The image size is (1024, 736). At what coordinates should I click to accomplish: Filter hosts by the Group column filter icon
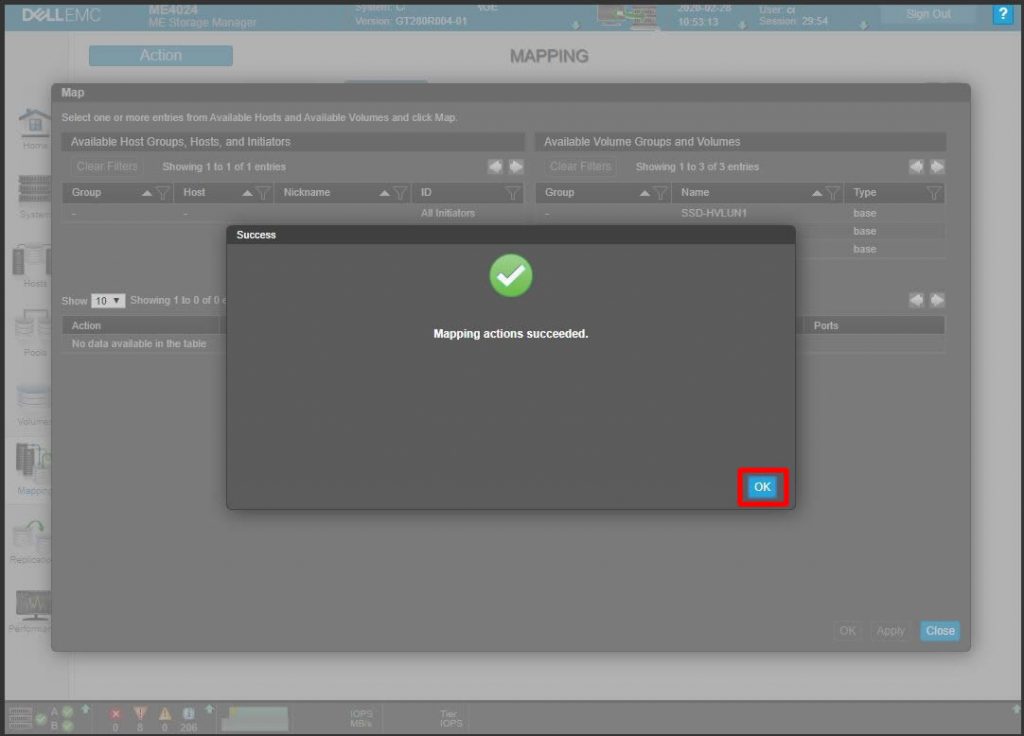click(163, 193)
